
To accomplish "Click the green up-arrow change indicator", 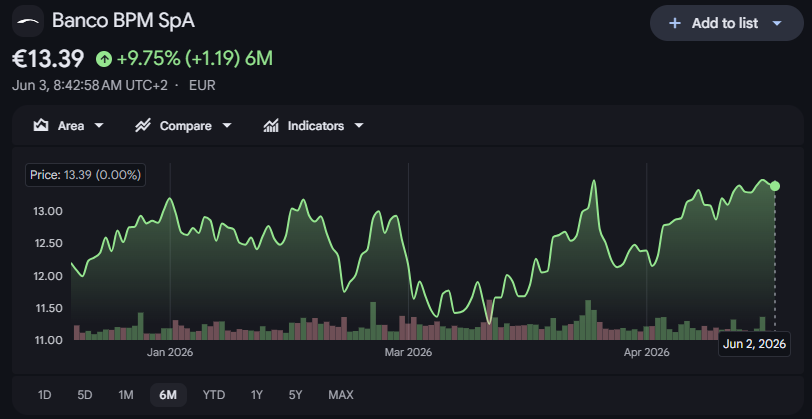I will tap(104, 60).
